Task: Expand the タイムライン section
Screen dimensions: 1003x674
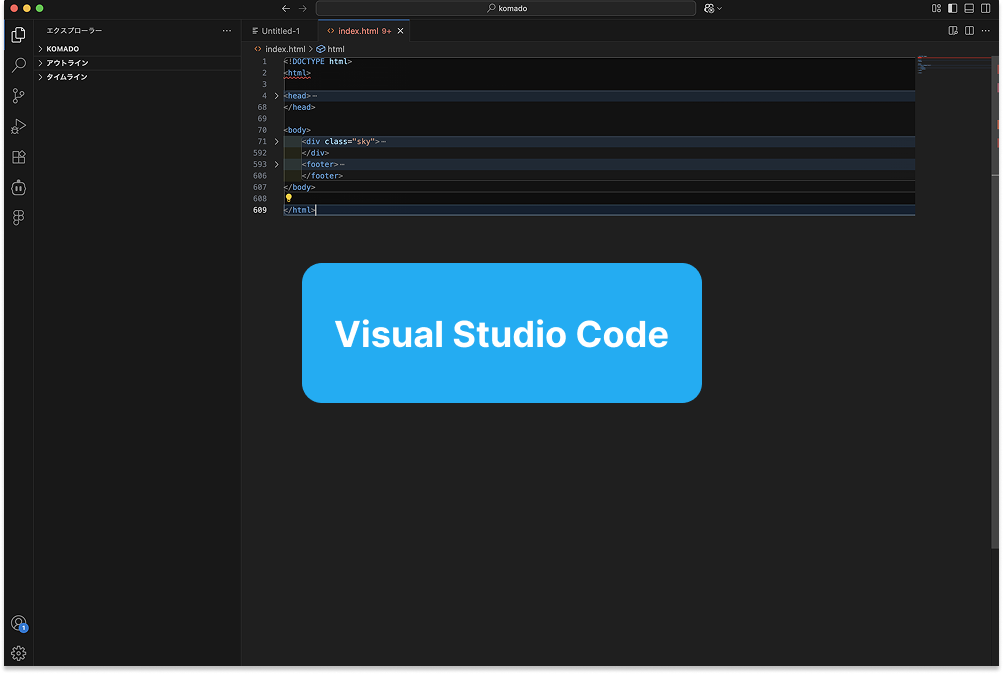Action: (138, 77)
